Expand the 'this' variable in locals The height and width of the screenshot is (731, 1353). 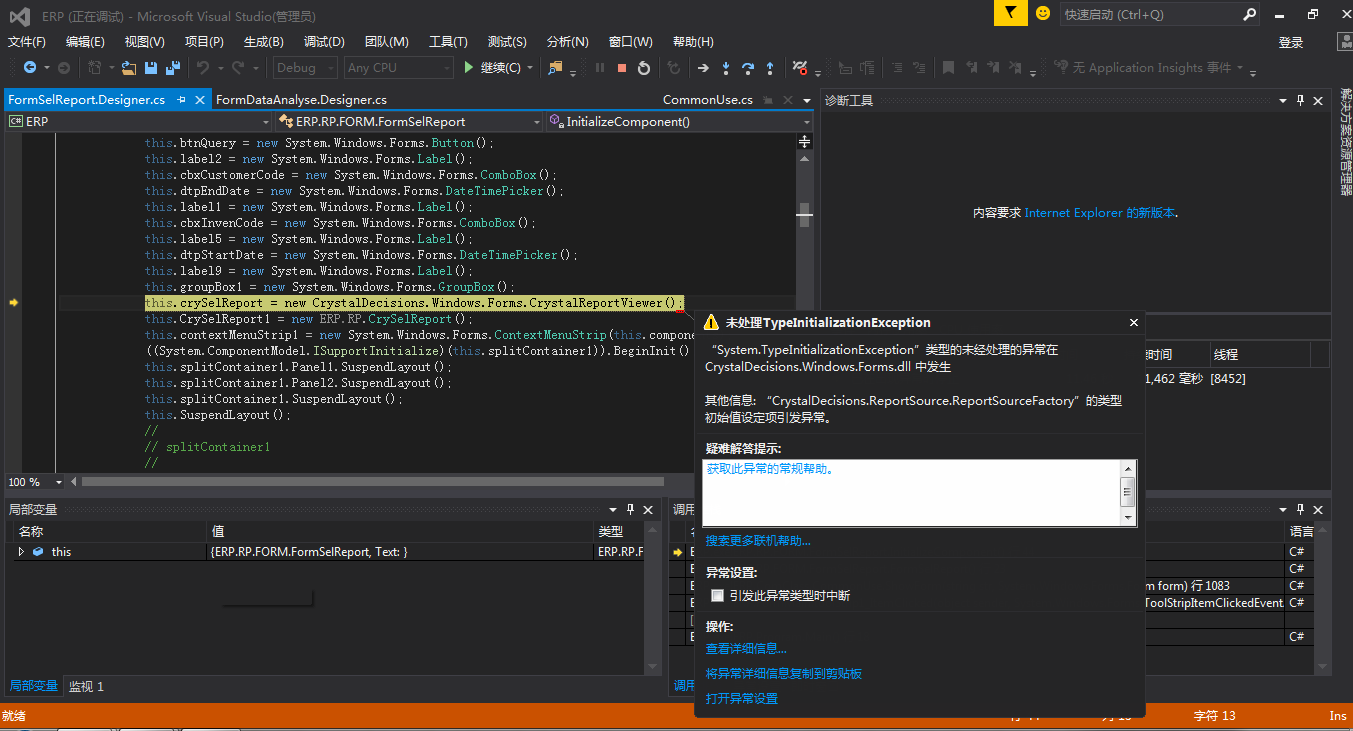click(21, 551)
